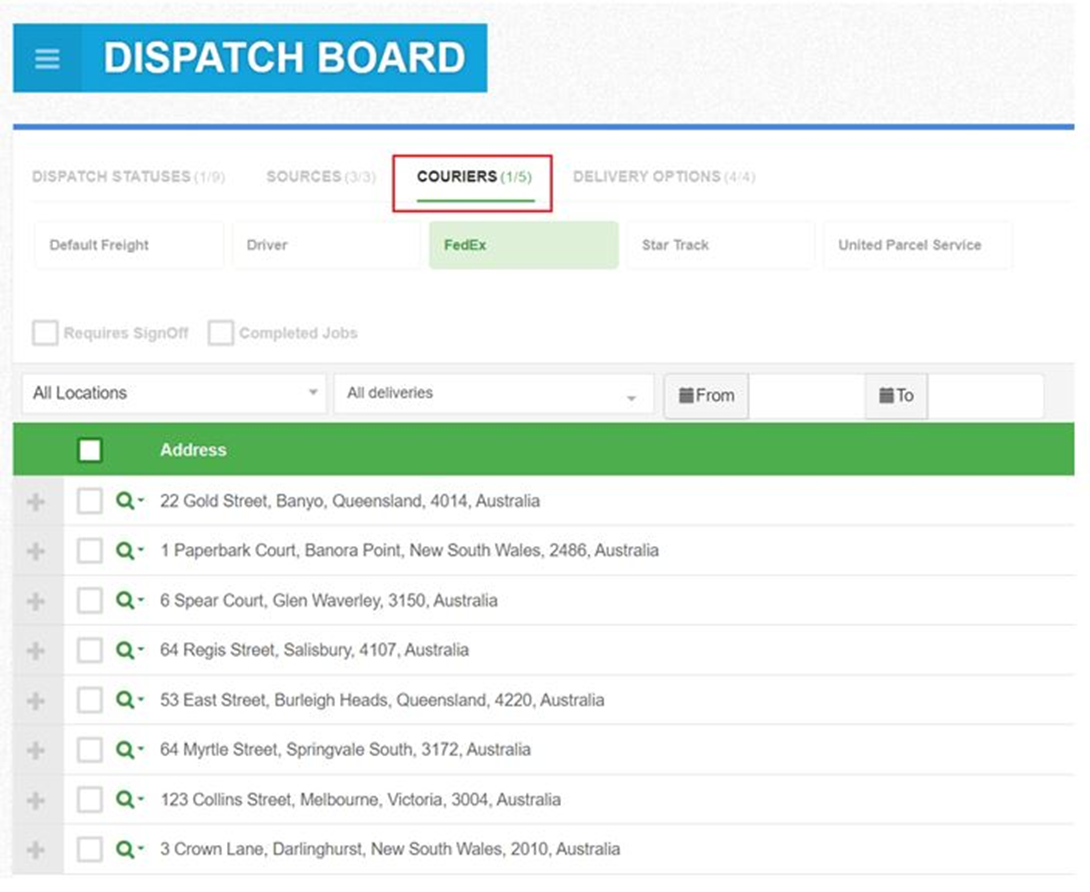Switch to Dispatch Statuses tab
The image size is (1090, 892).
click(128, 177)
